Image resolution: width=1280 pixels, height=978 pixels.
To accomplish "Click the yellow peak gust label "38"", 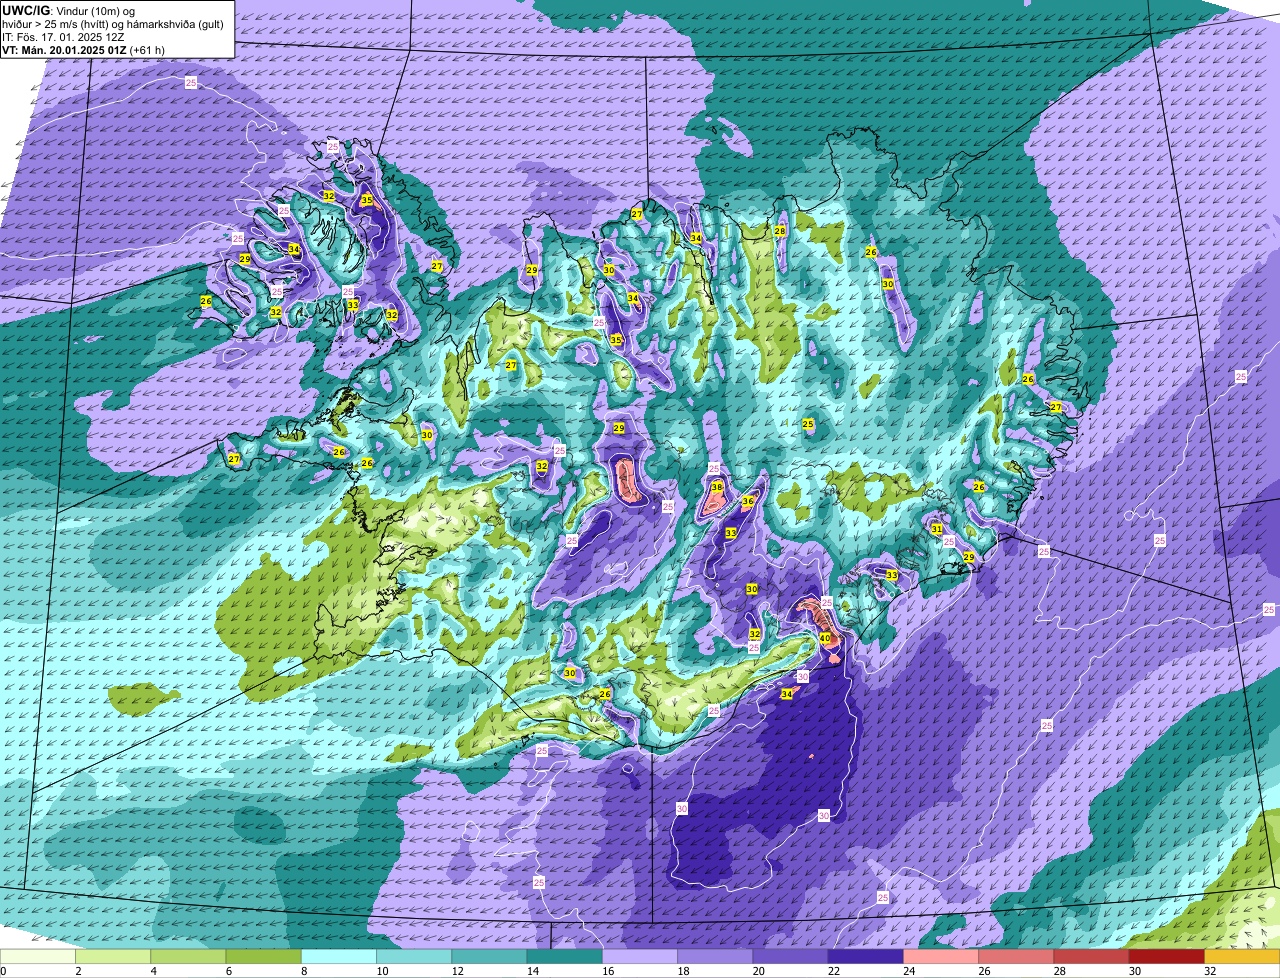I will tap(717, 487).
